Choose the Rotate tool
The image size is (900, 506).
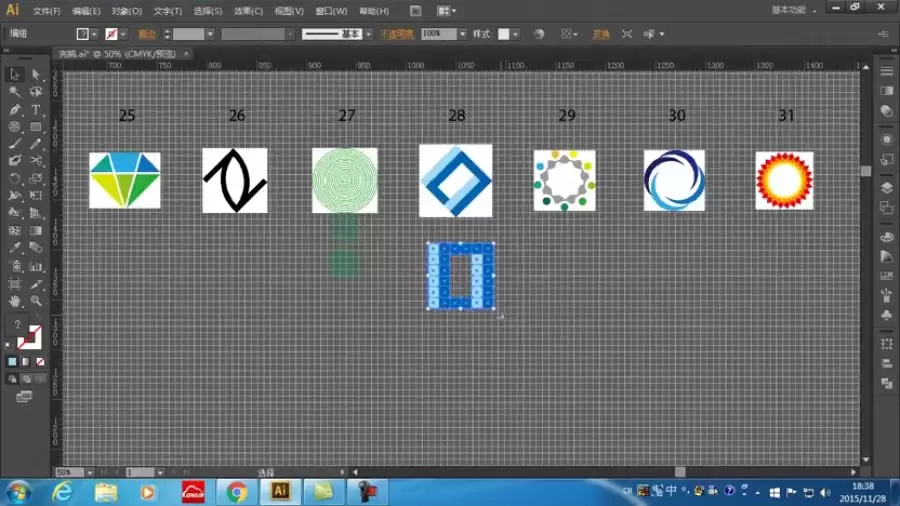14,179
